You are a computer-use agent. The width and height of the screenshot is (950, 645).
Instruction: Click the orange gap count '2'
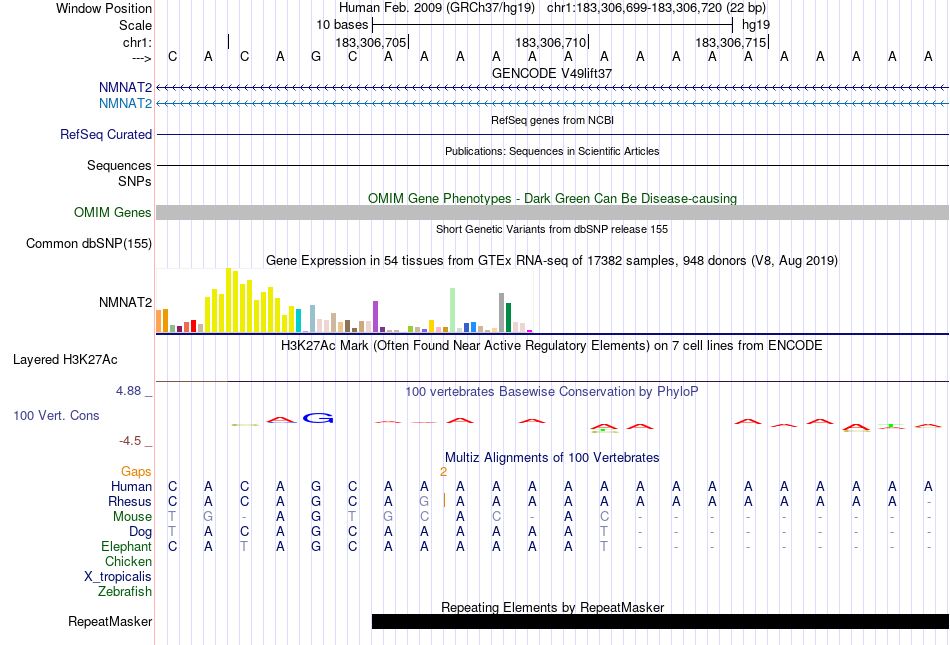tap(443, 472)
